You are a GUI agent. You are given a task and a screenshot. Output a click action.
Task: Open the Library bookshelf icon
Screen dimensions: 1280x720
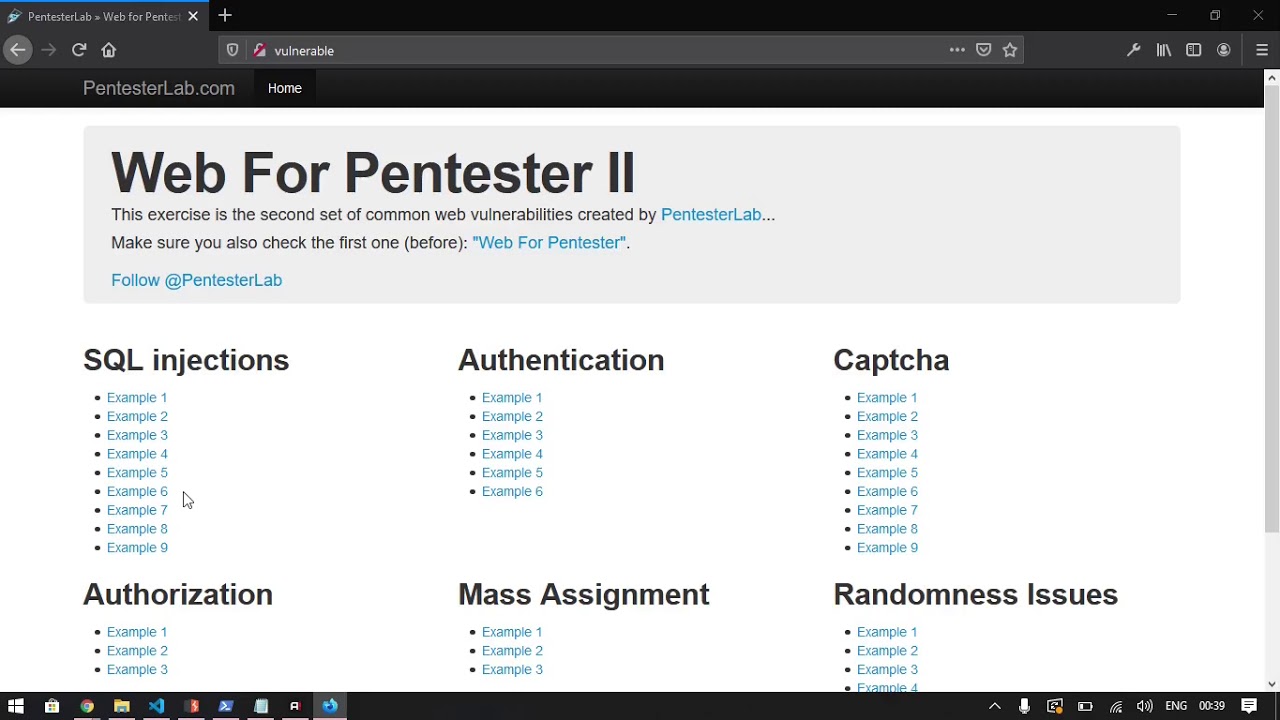pyautogui.click(x=1164, y=50)
